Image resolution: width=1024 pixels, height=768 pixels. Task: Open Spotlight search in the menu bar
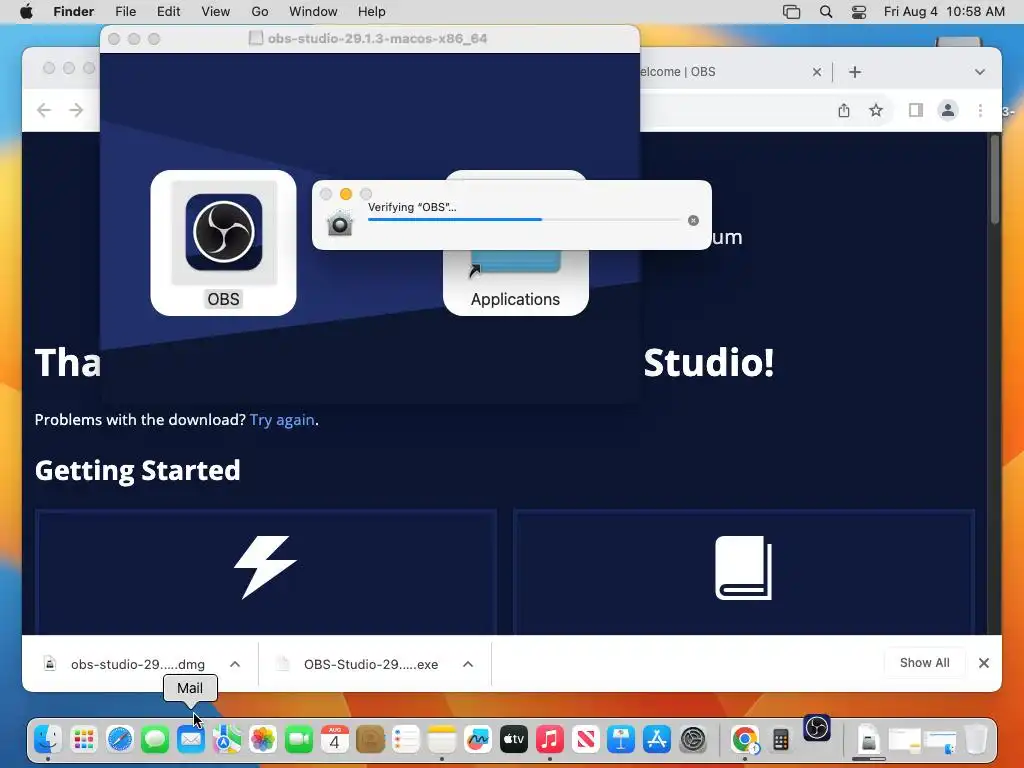(825, 12)
